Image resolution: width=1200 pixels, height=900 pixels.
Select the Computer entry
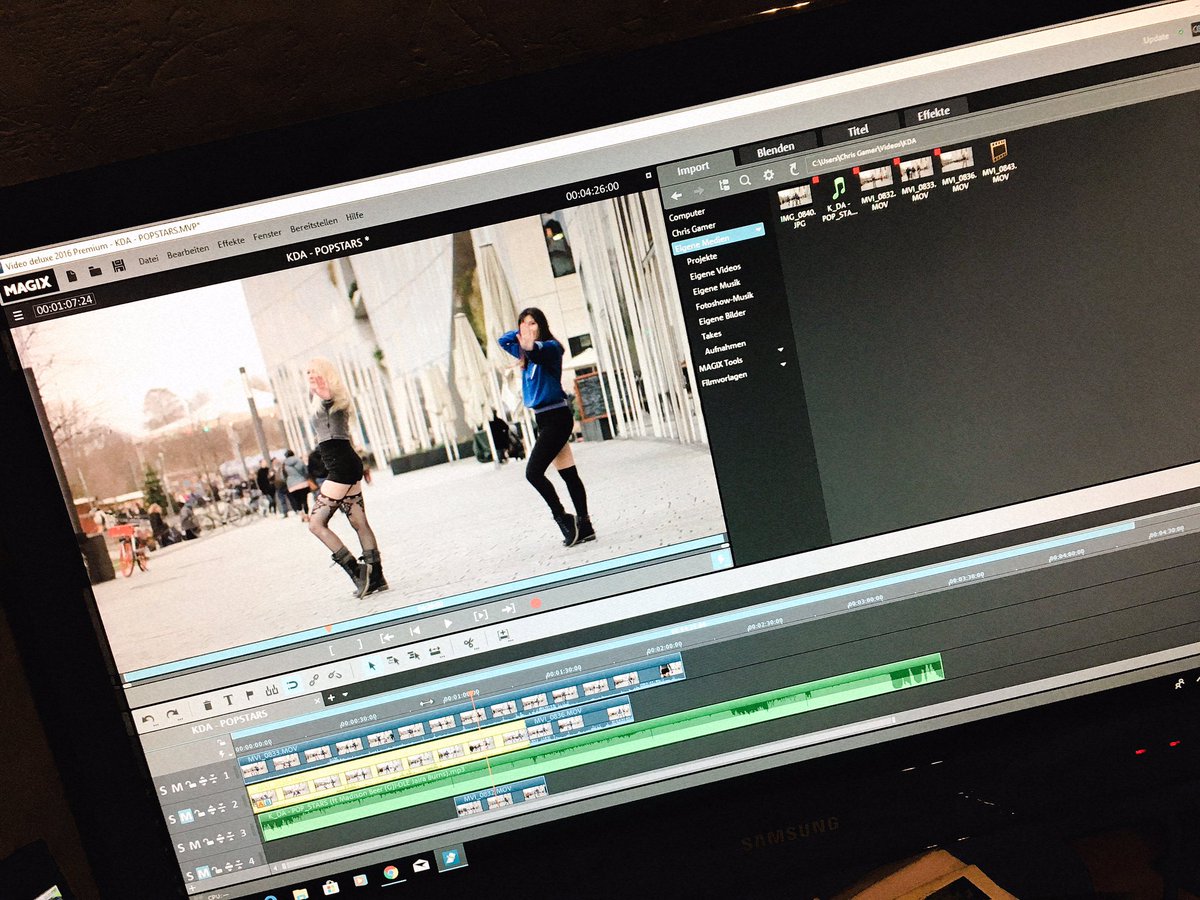(x=687, y=215)
